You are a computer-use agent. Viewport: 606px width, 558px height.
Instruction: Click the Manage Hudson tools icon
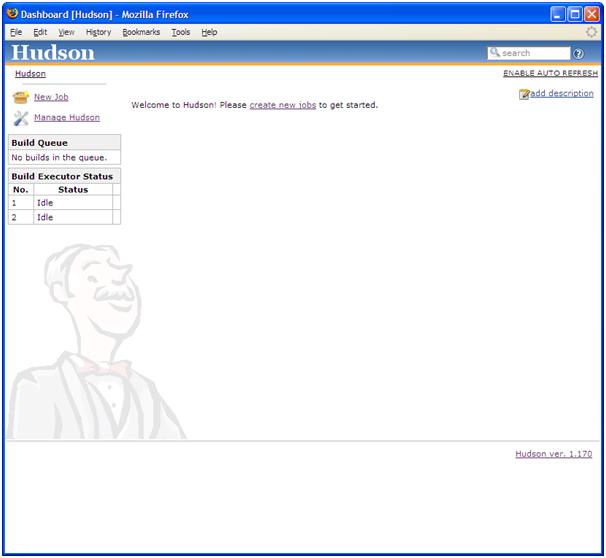point(21,118)
